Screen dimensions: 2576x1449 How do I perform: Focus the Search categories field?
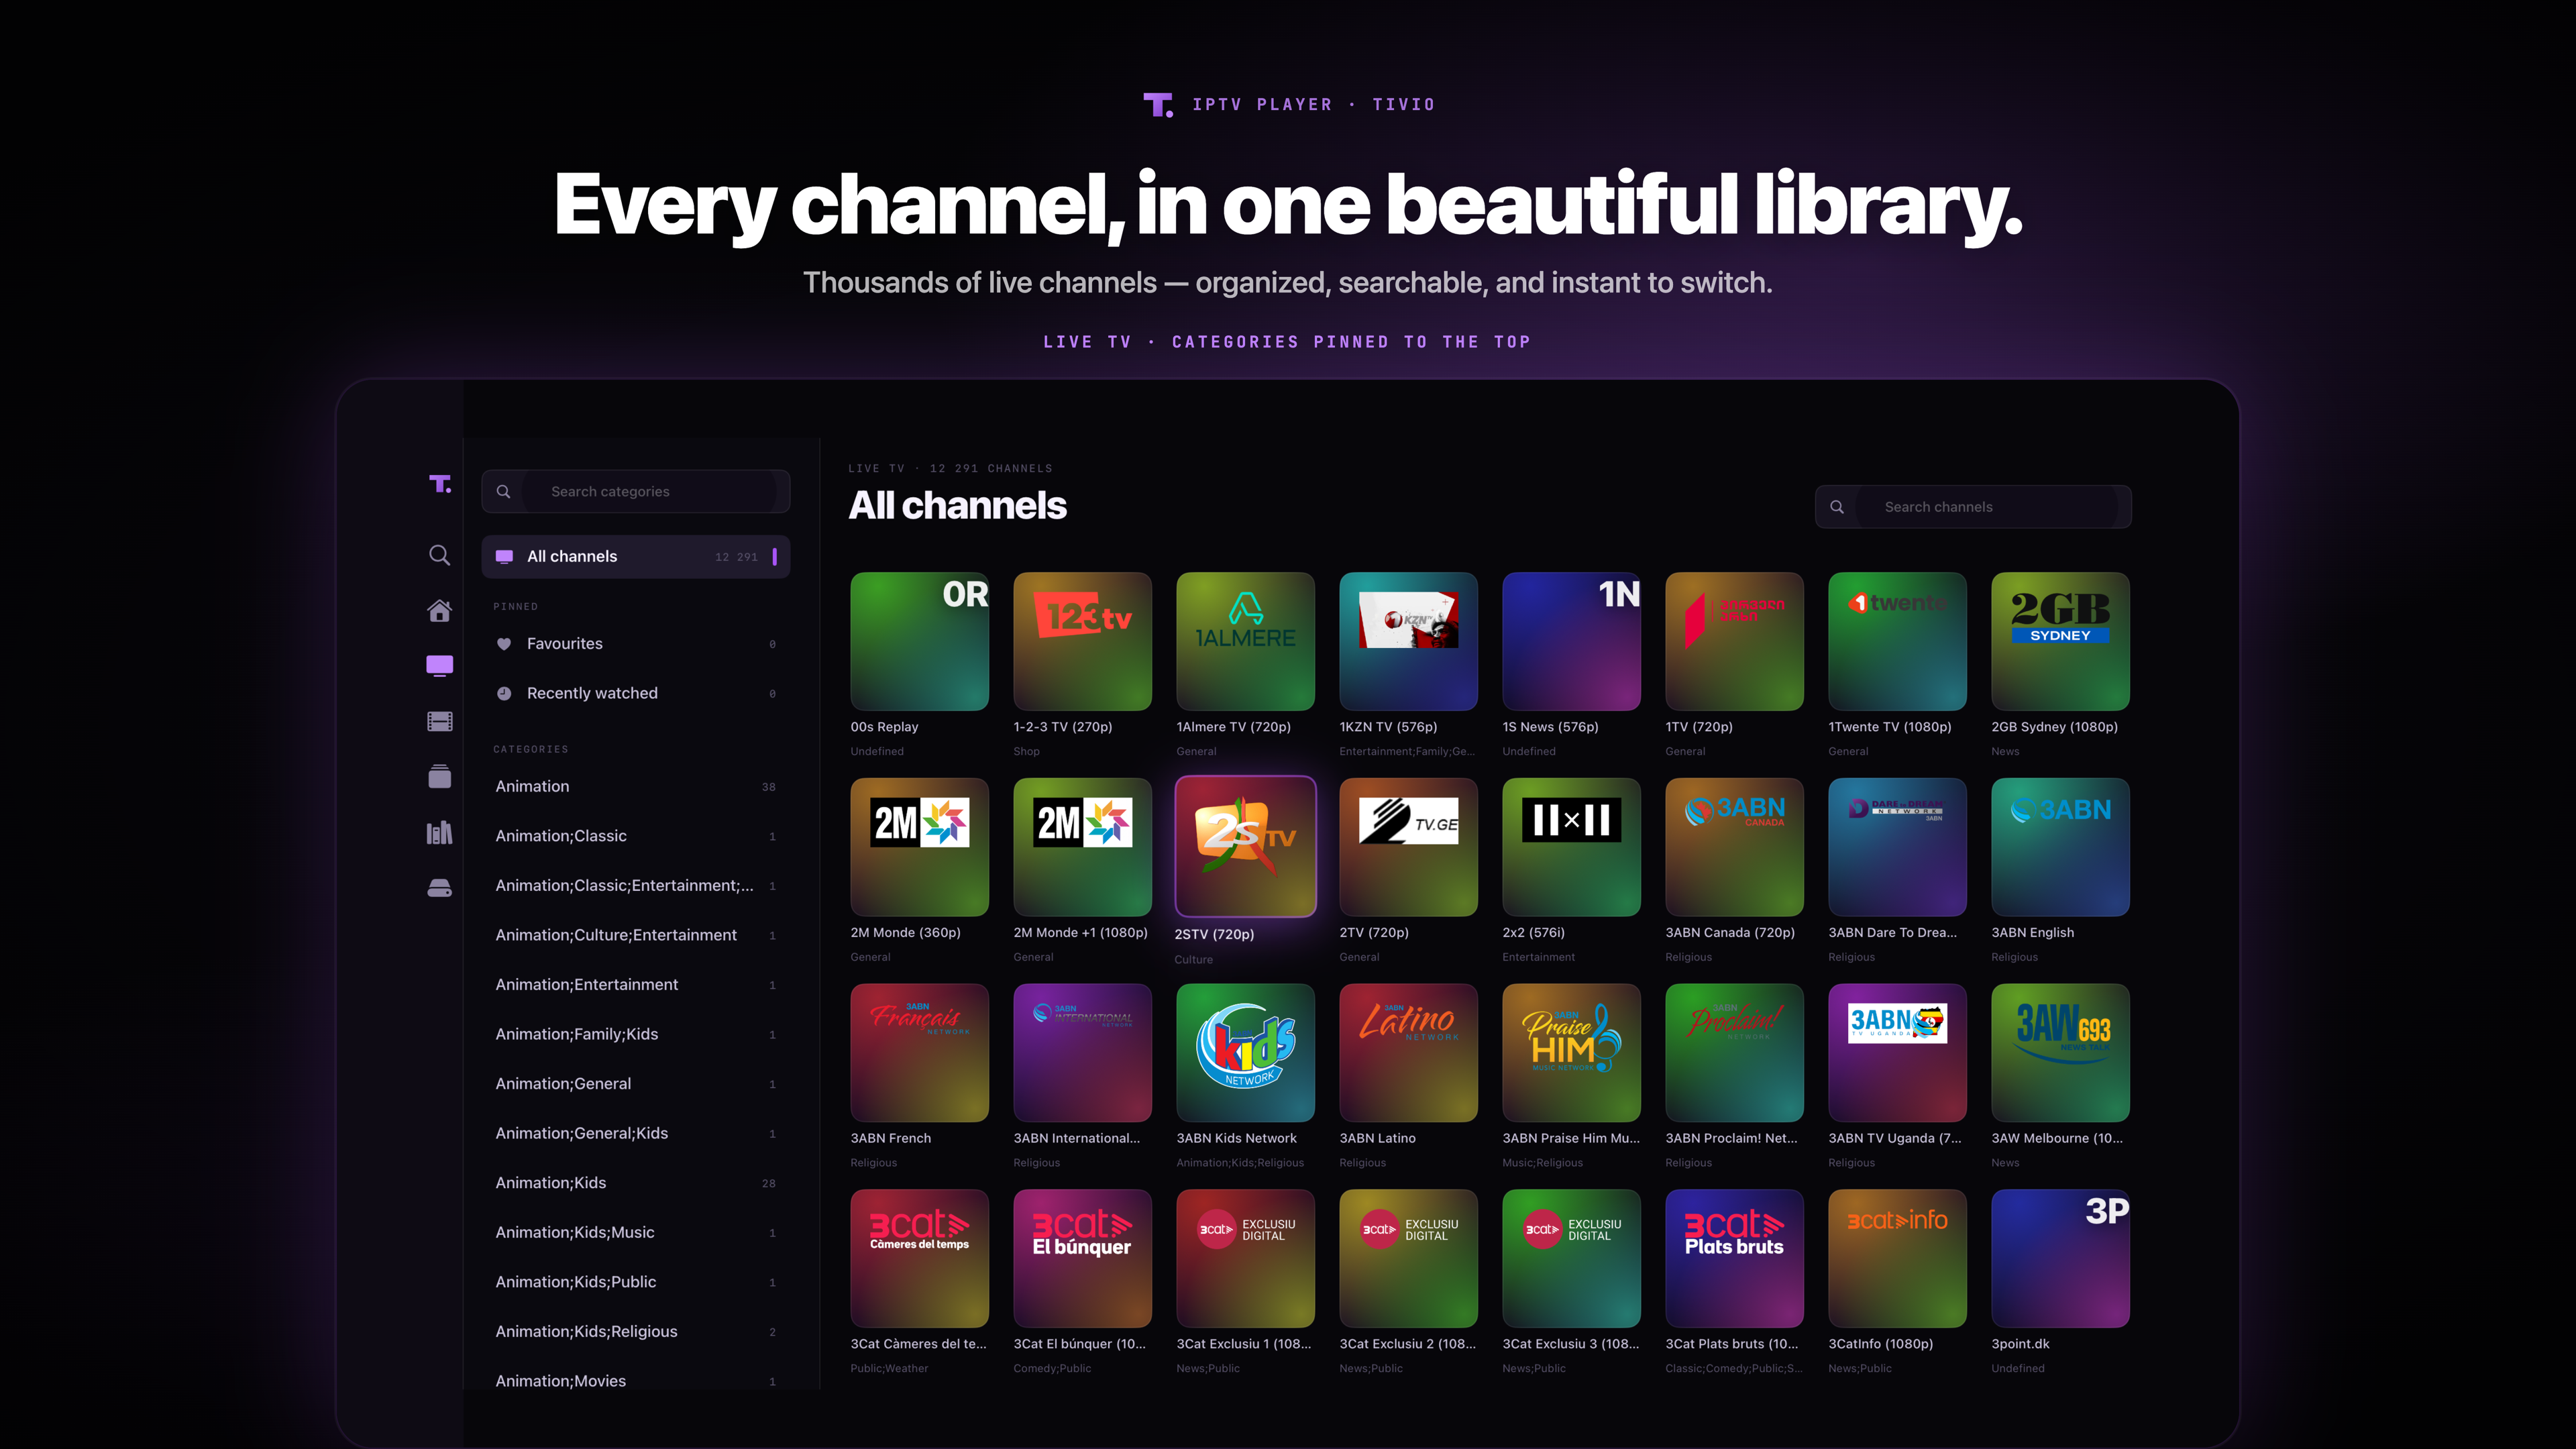[x=636, y=492]
